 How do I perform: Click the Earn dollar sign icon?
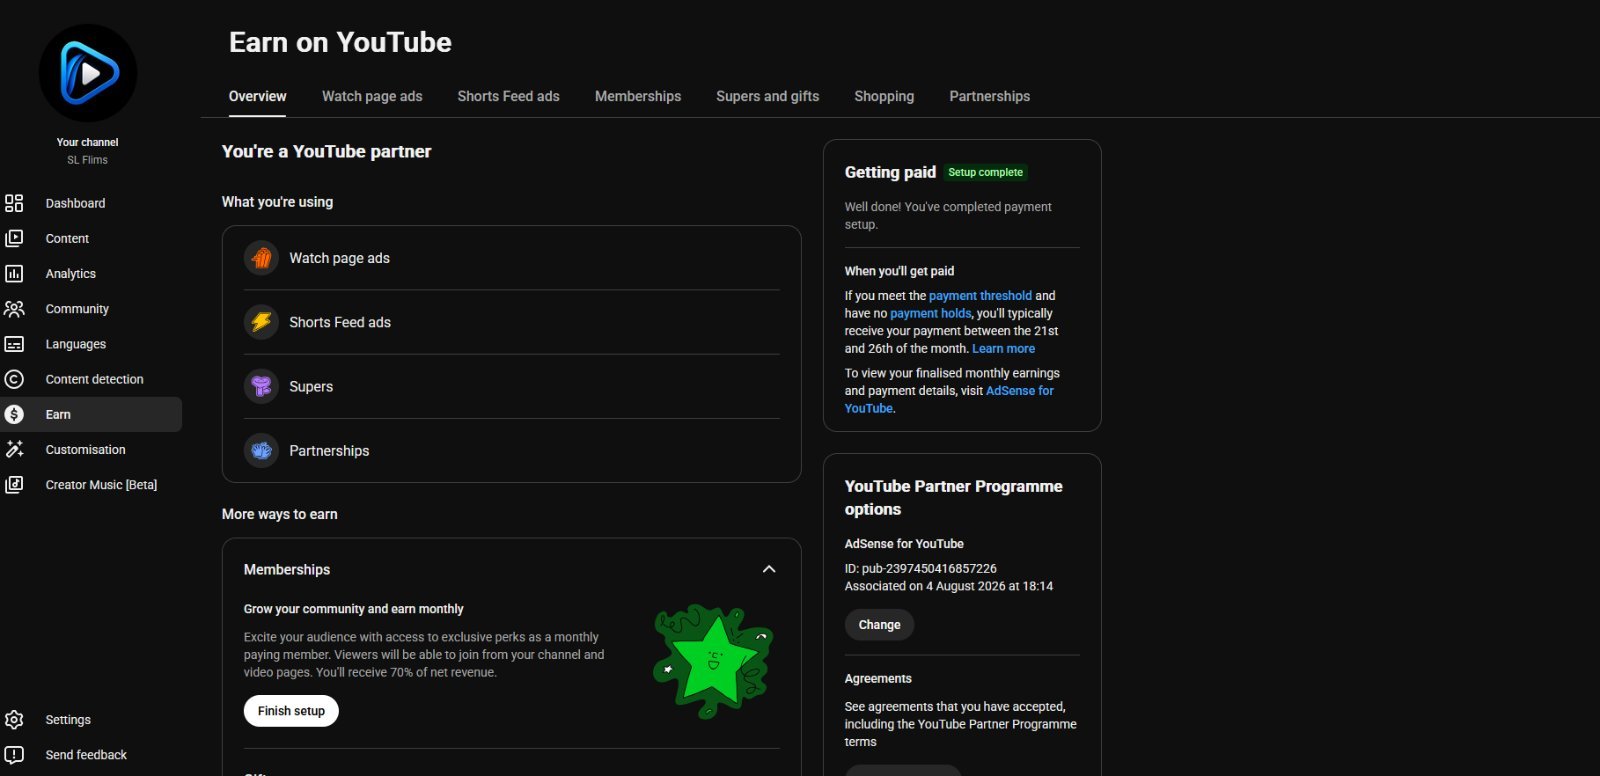(x=14, y=414)
